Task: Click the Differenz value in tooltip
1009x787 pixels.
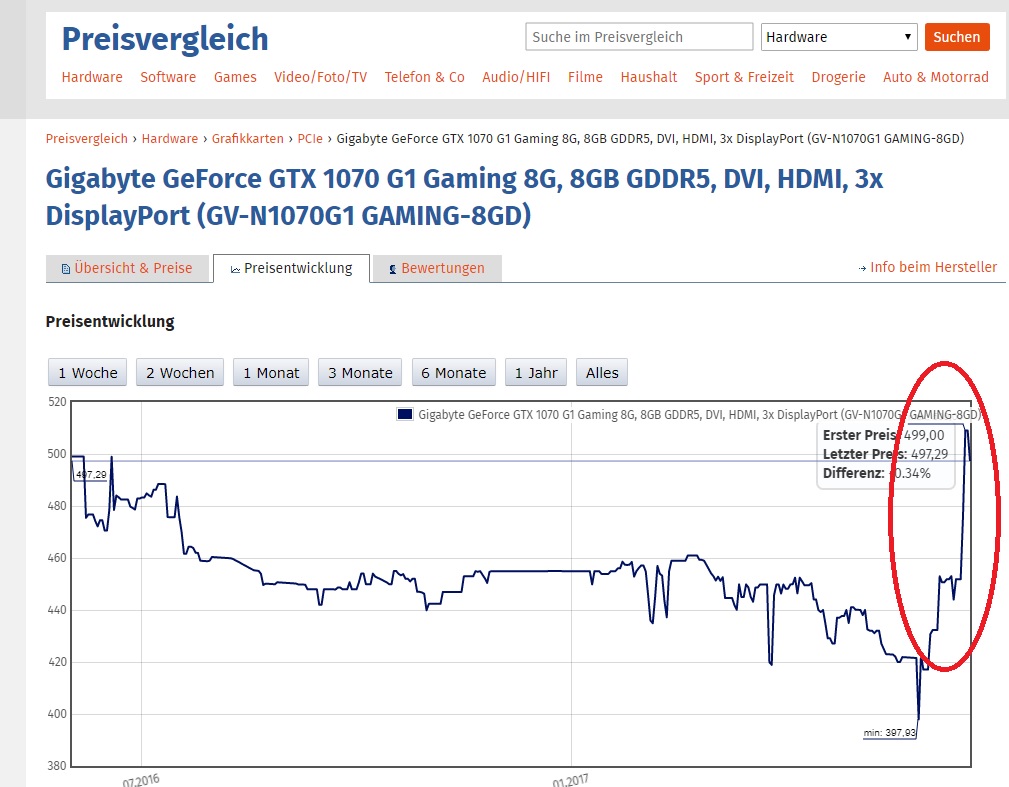Action: [909, 473]
